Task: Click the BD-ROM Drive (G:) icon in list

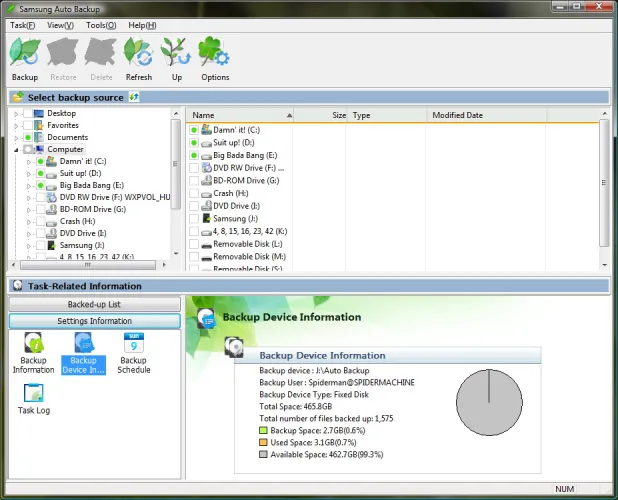Action: tap(207, 180)
